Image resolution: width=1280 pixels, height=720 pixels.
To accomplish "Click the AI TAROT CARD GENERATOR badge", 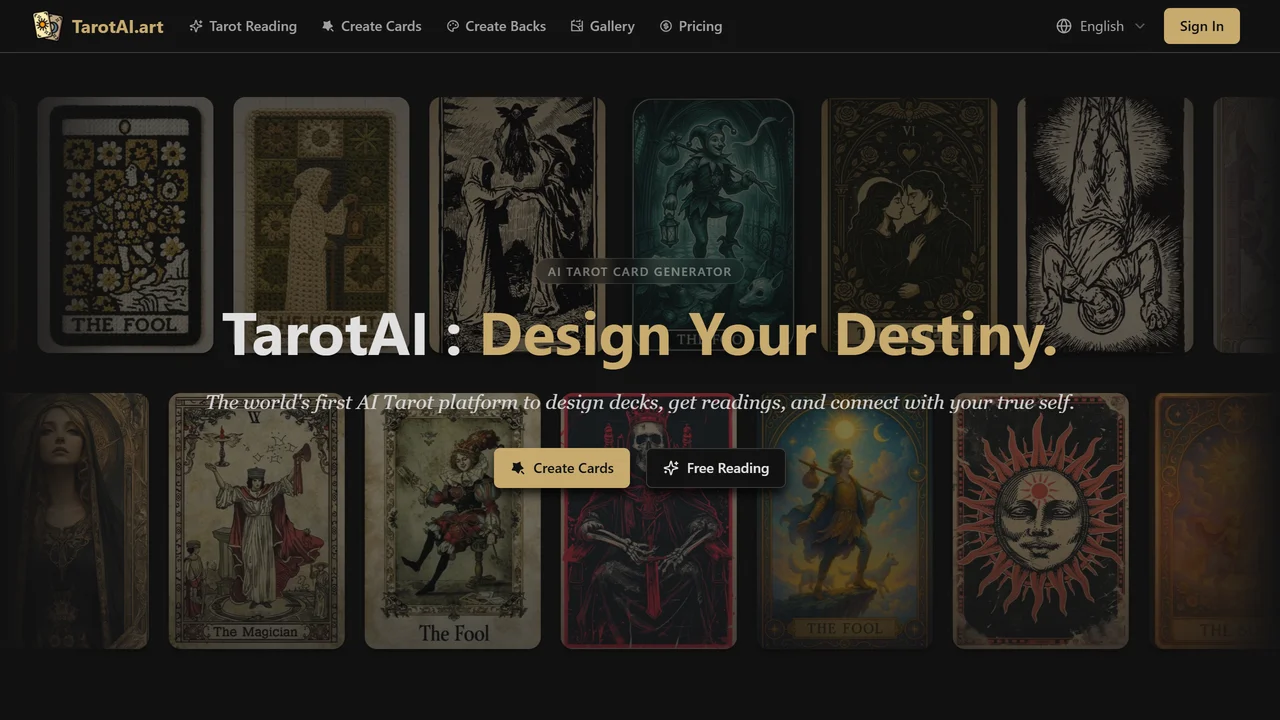I will (640, 271).
